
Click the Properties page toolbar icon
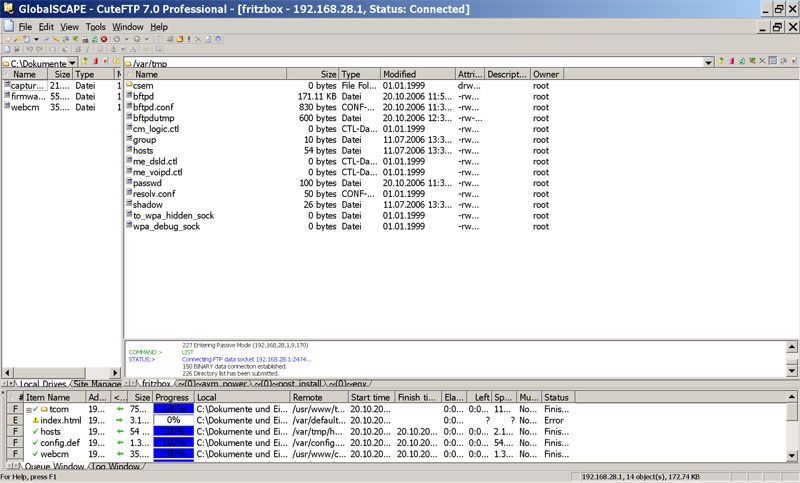[208, 39]
